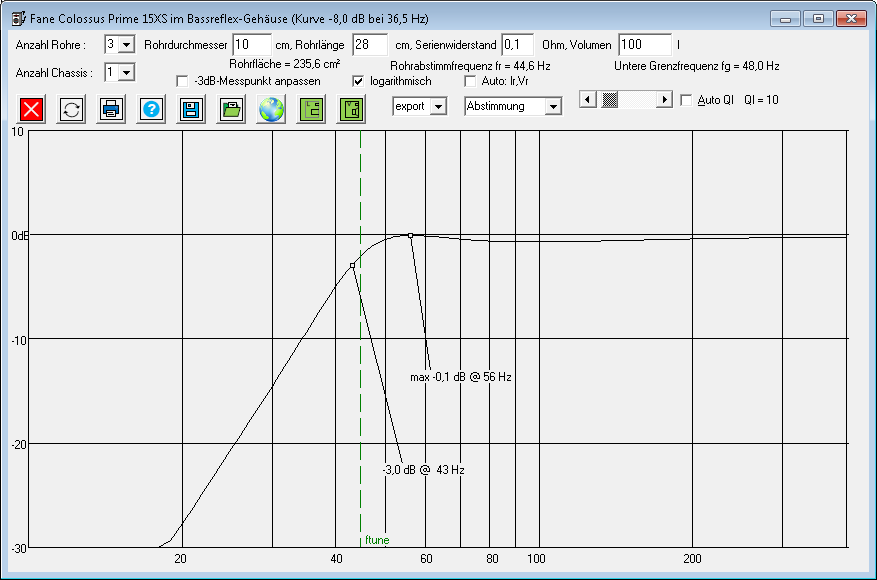This screenshot has height=580, width=877.
Task: Open the Anzahl Chassis dropdown
Action: 127,72
